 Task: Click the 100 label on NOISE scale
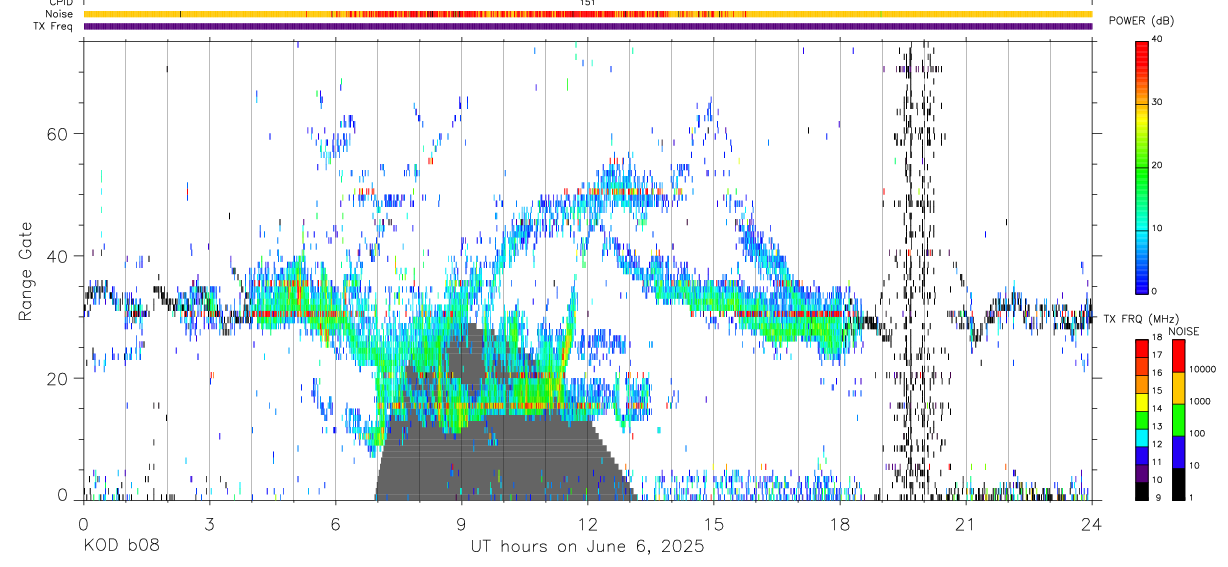pos(1199,433)
